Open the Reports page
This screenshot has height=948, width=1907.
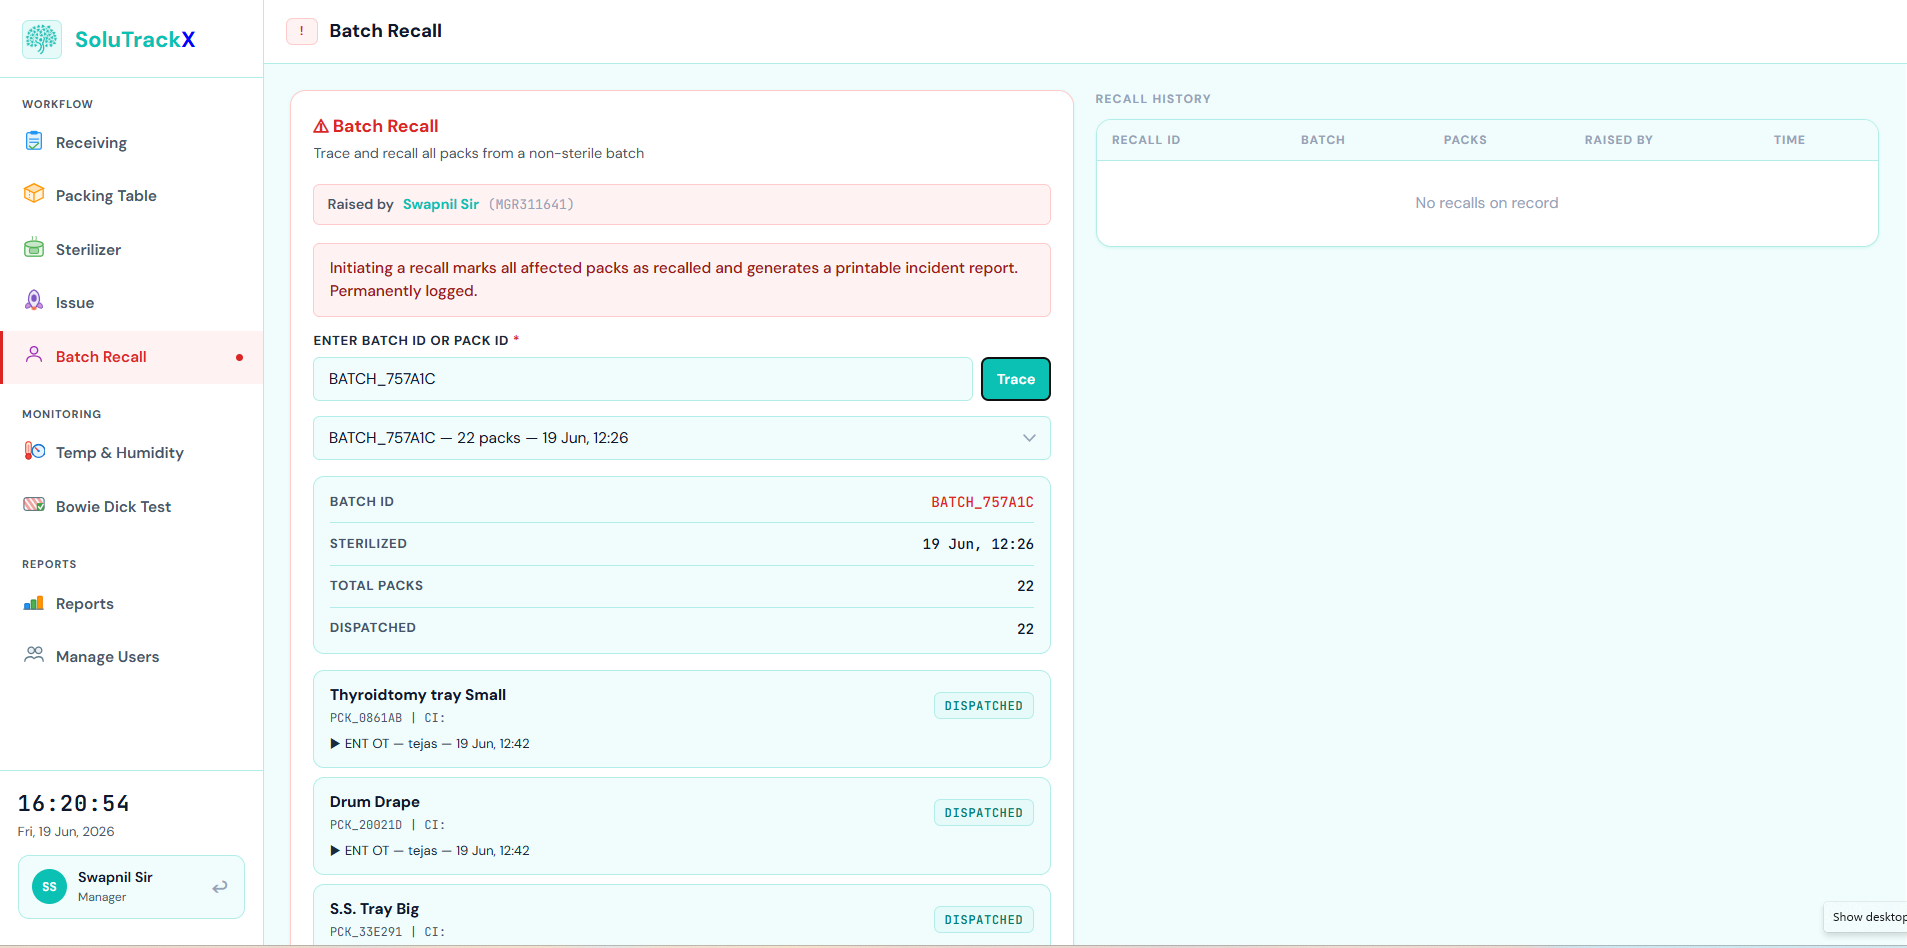(132, 604)
